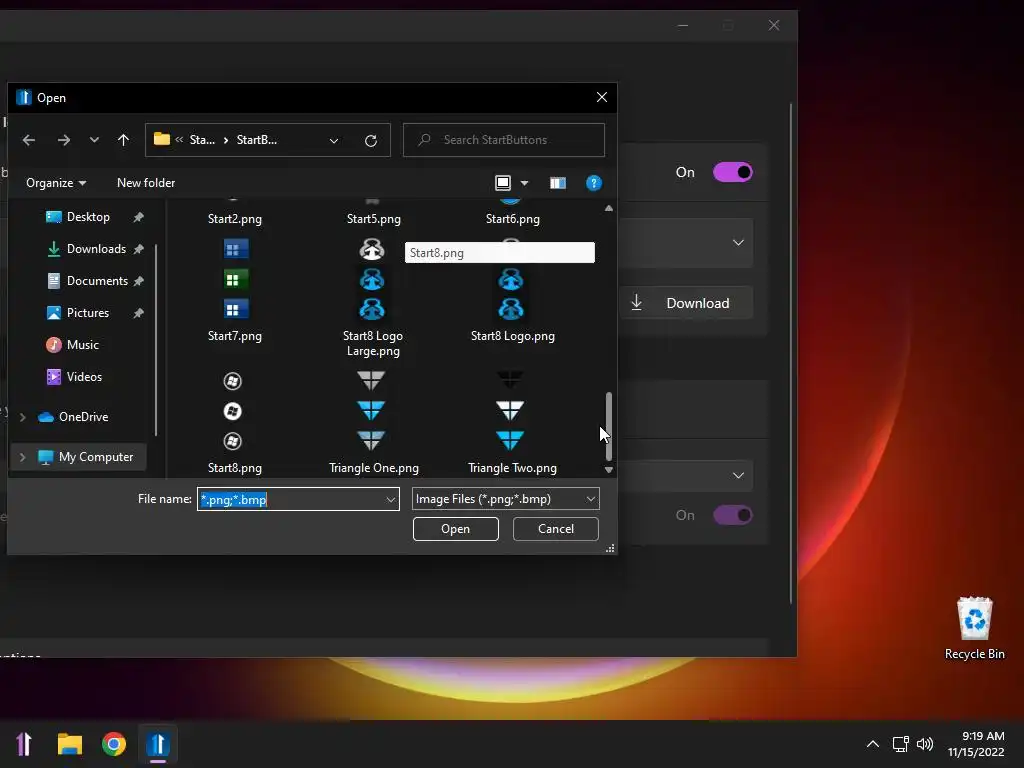Click the Search StartButtons field
Screen dimensions: 1024x768
[504, 140]
